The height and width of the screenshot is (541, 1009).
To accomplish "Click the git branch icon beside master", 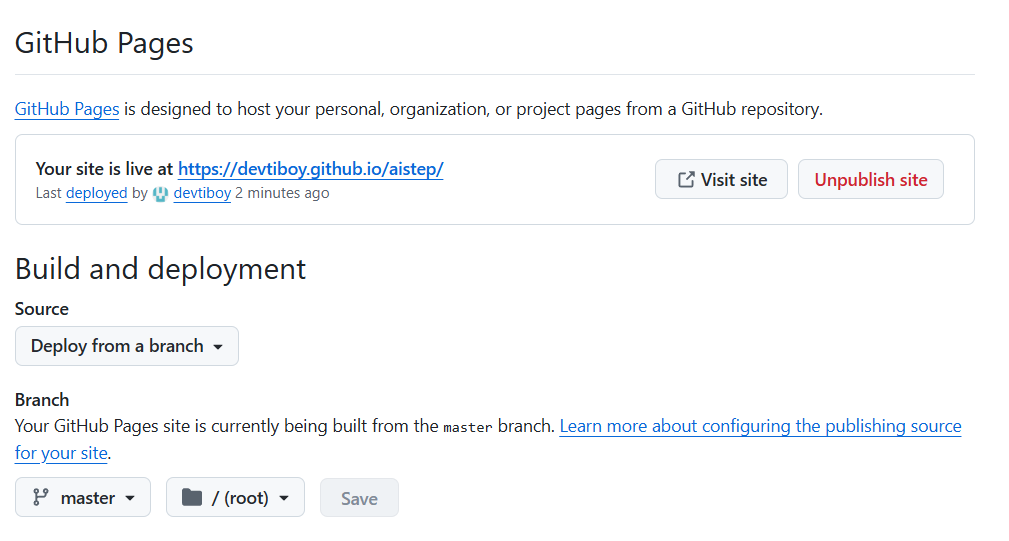I will coord(41,497).
